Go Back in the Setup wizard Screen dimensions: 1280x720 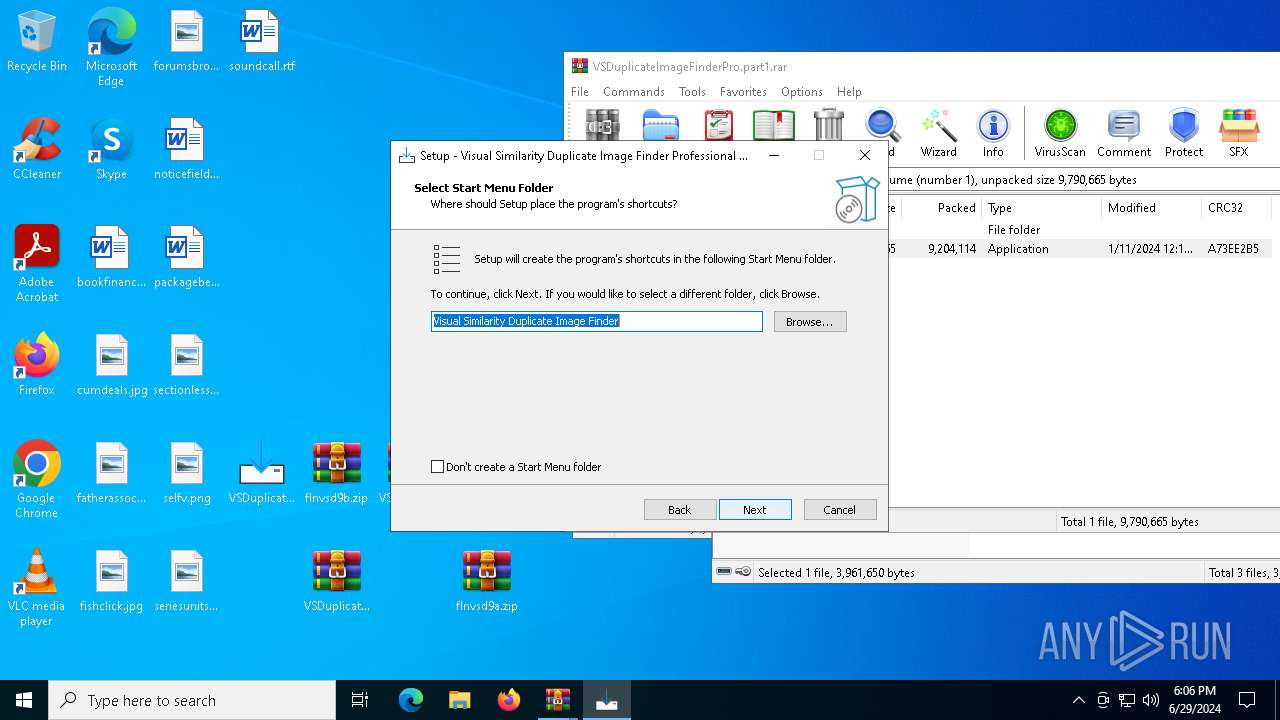tap(680, 510)
